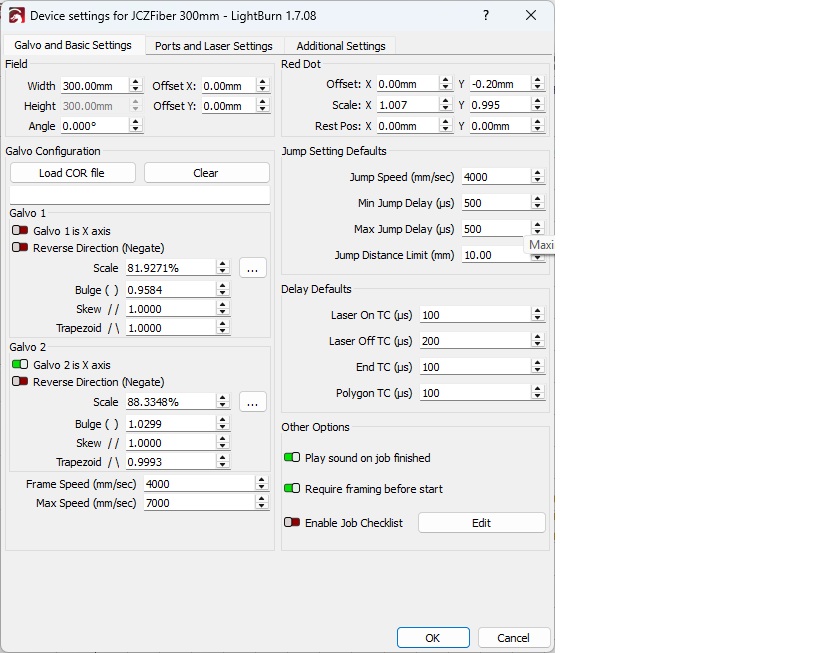
Task: Enable Job Checklist toggle
Action: [x=292, y=523]
